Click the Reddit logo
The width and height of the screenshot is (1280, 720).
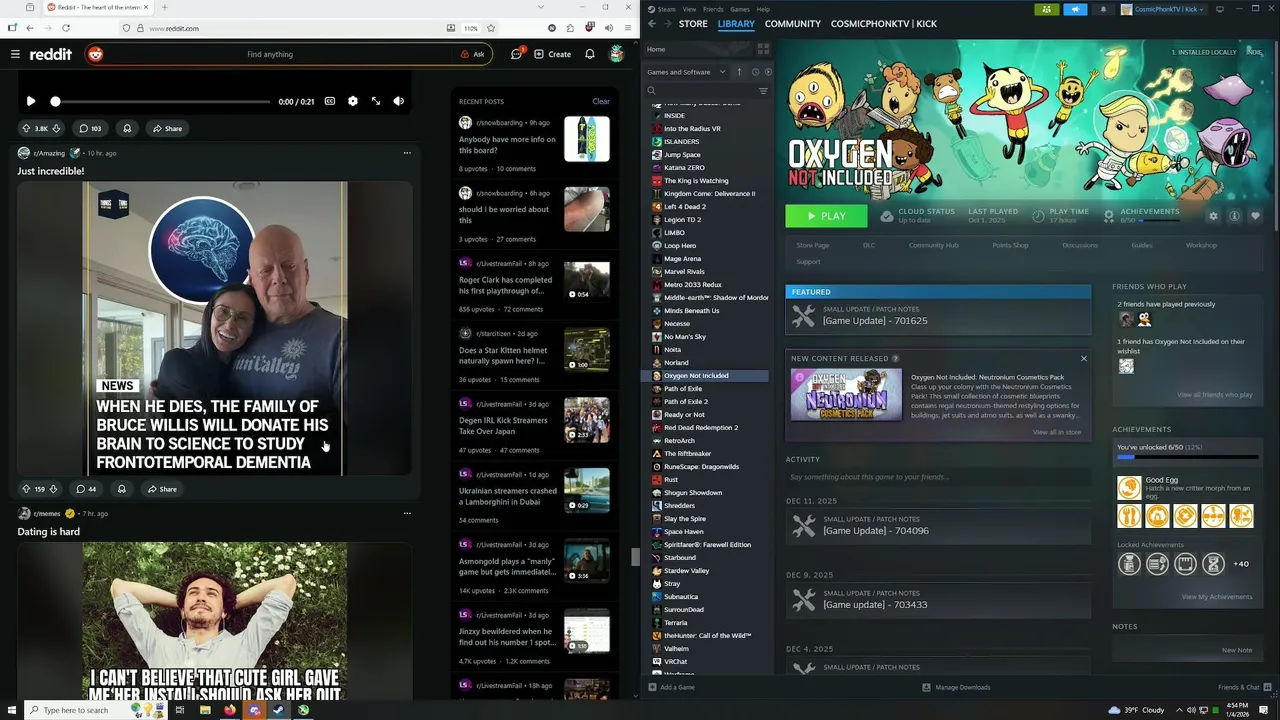click(x=50, y=54)
